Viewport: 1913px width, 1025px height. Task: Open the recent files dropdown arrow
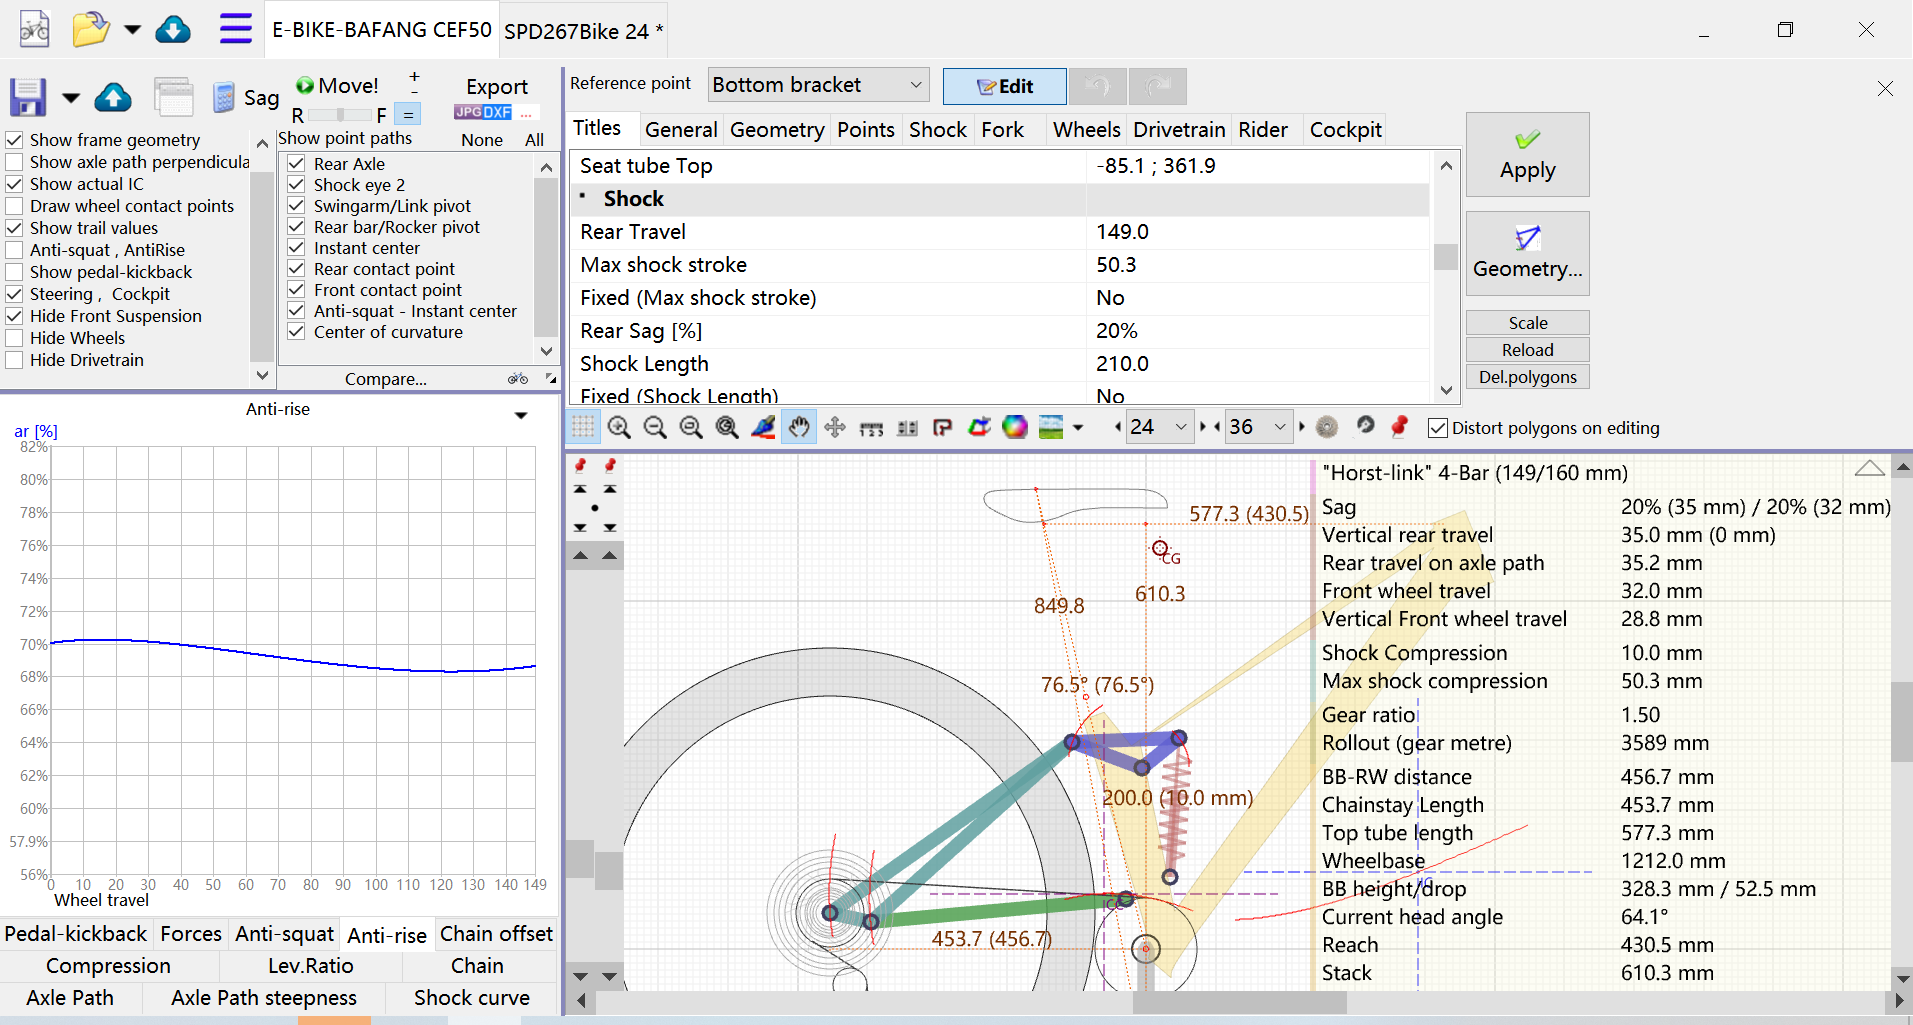[132, 30]
